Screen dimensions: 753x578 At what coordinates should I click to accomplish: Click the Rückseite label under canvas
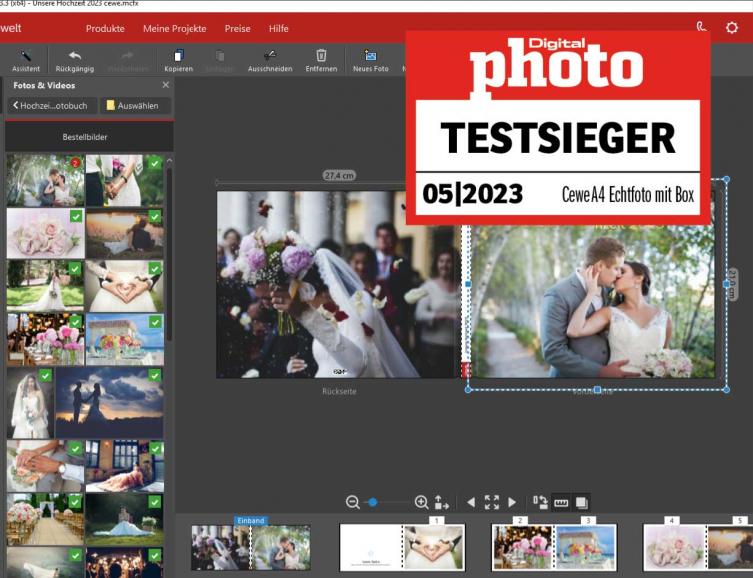tap(339, 391)
